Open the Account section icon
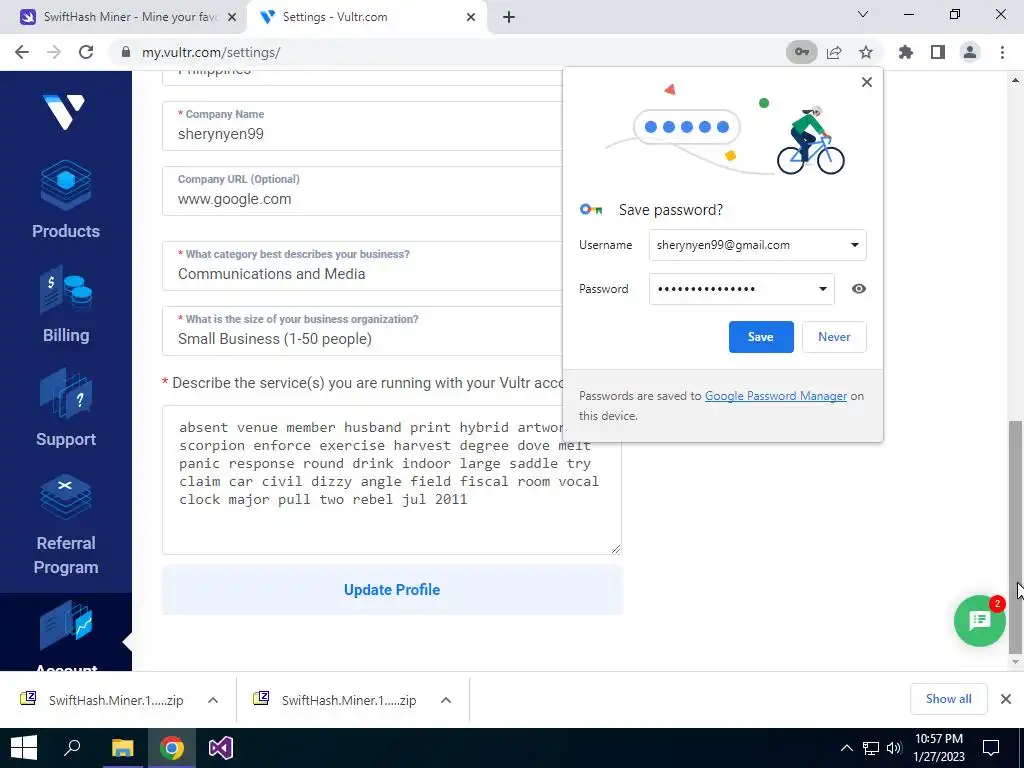The width and height of the screenshot is (1024, 768). click(66, 626)
